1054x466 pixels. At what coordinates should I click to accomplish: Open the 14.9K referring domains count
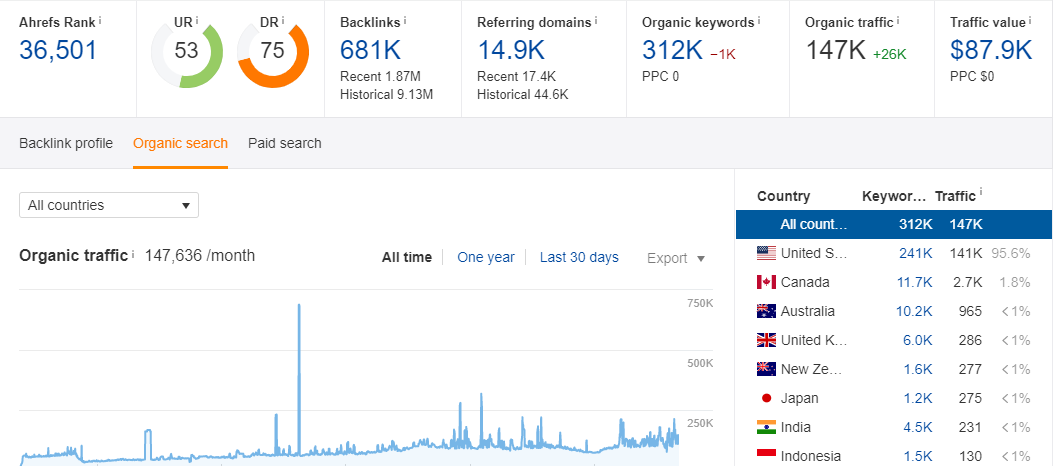(x=511, y=50)
